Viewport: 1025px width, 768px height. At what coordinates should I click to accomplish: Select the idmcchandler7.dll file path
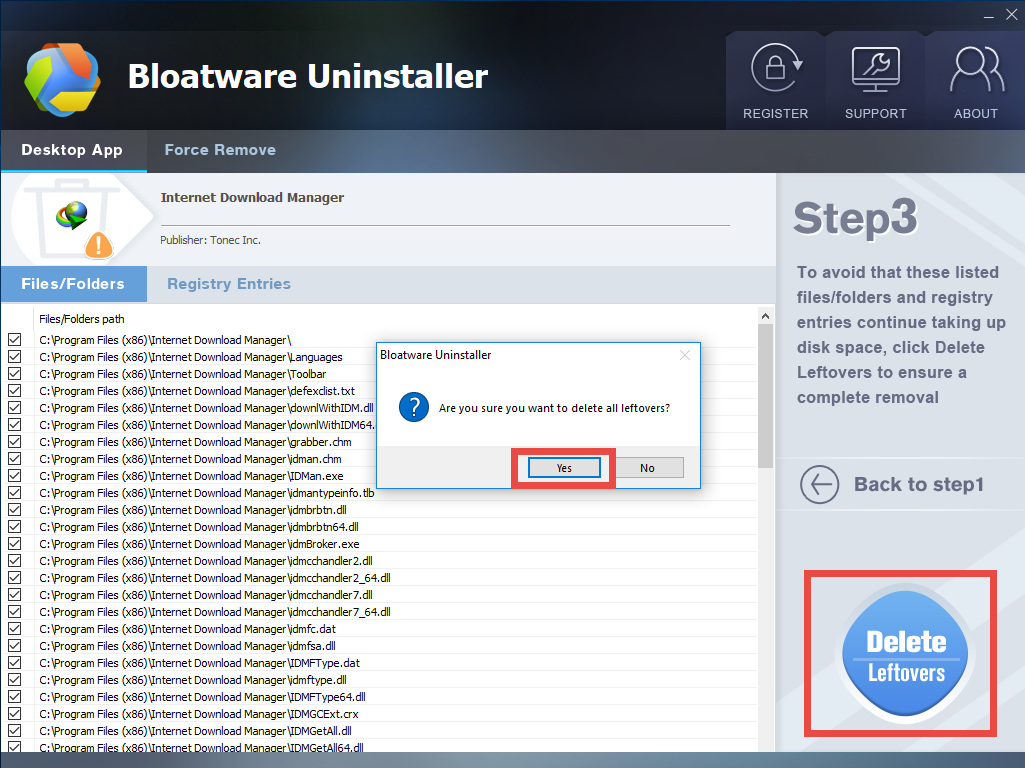(x=206, y=595)
